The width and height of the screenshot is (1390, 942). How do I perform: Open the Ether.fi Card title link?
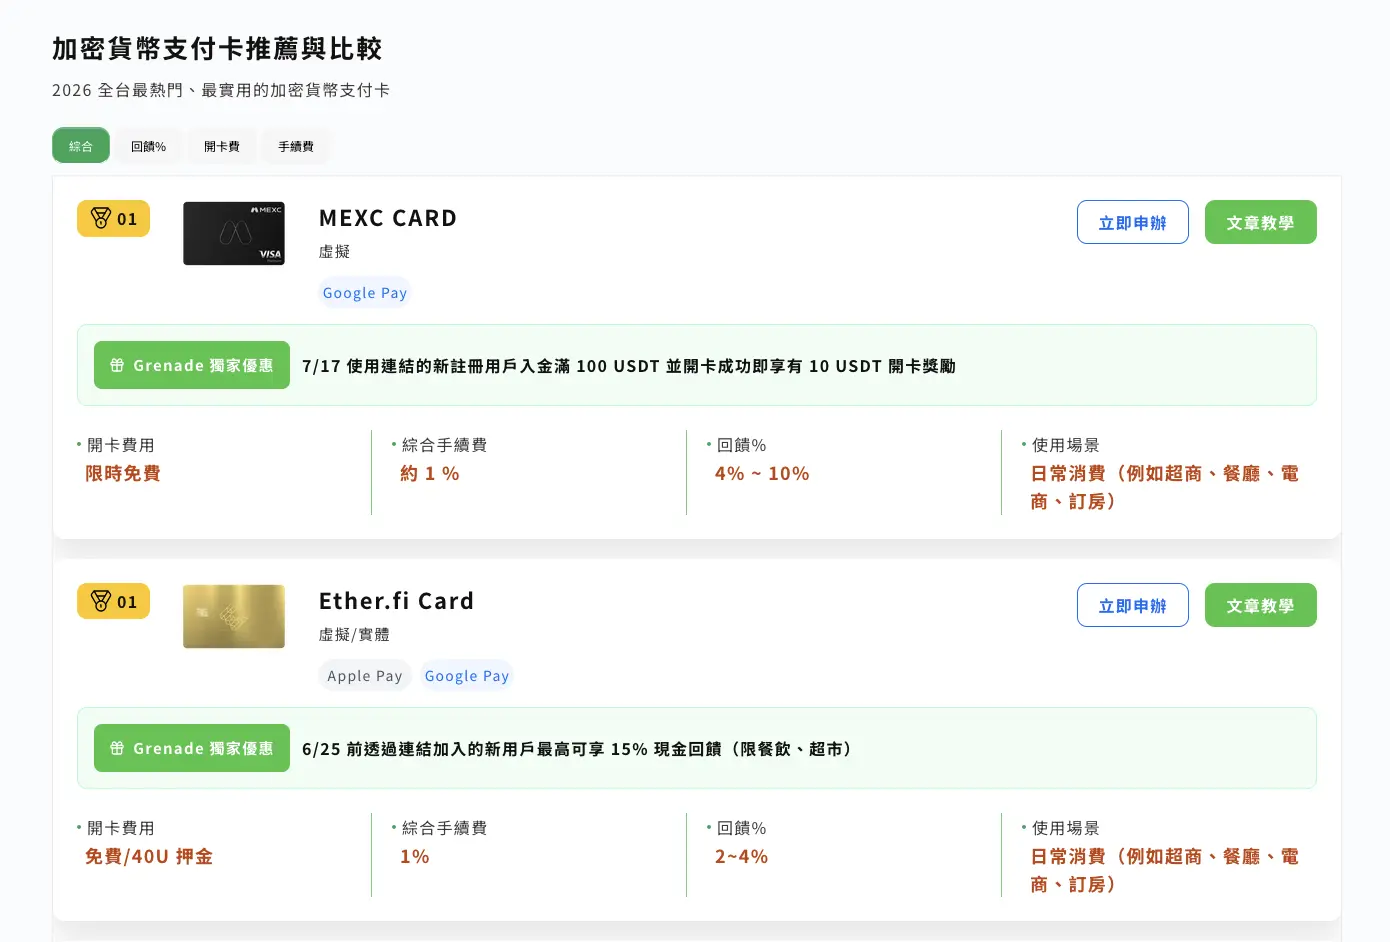[x=396, y=601]
